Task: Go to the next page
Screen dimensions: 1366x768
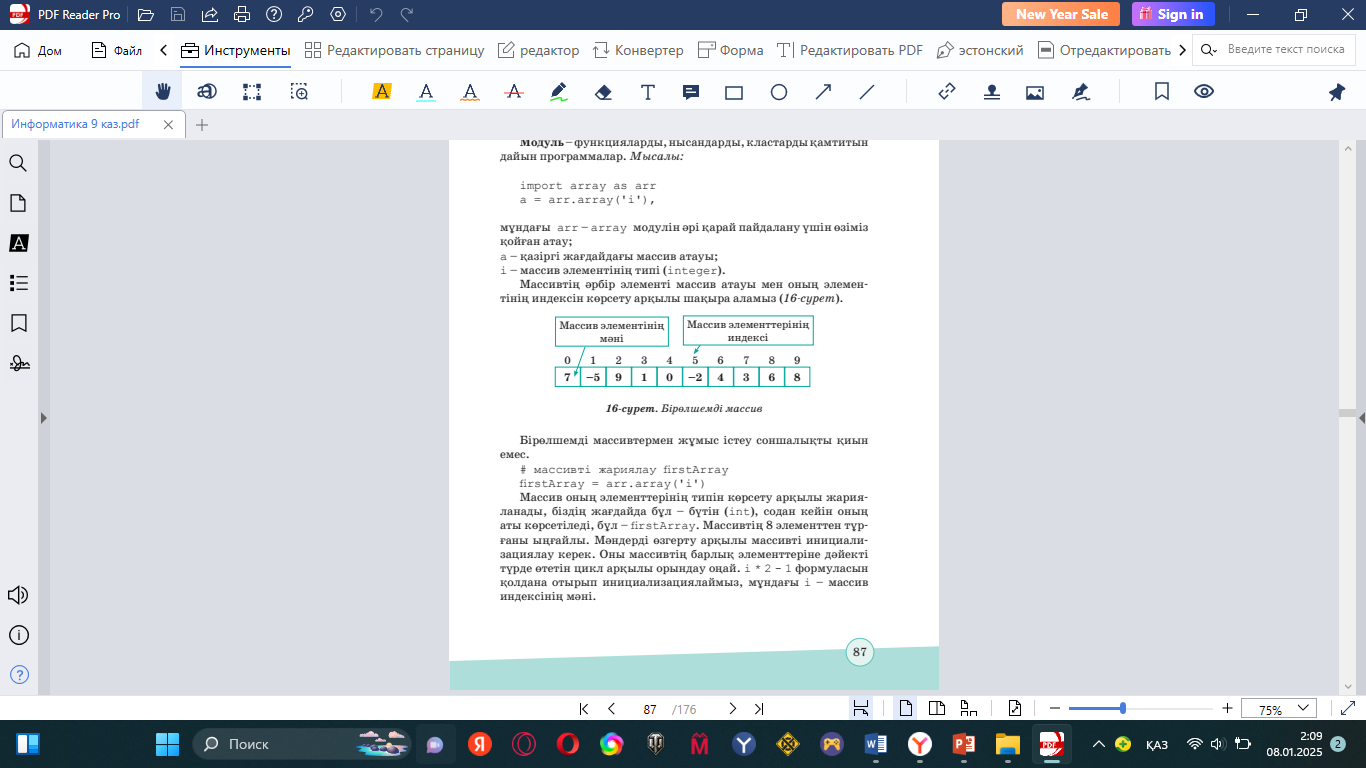Action: 732,709
